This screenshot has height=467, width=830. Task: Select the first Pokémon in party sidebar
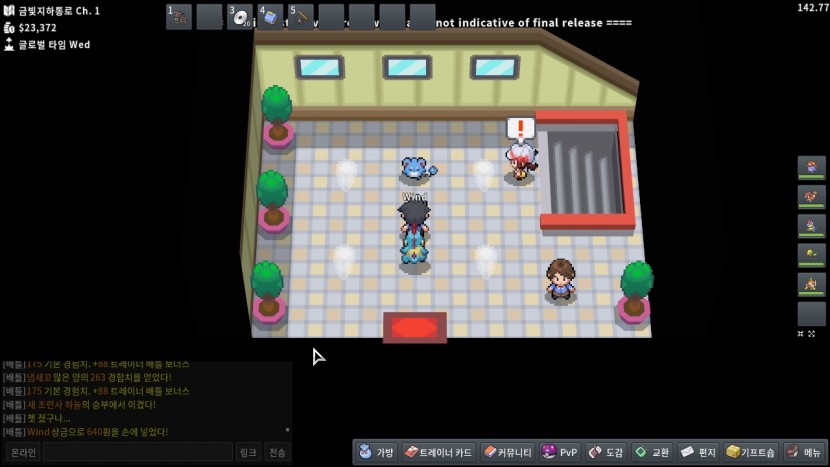pyautogui.click(x=811, y=168)
